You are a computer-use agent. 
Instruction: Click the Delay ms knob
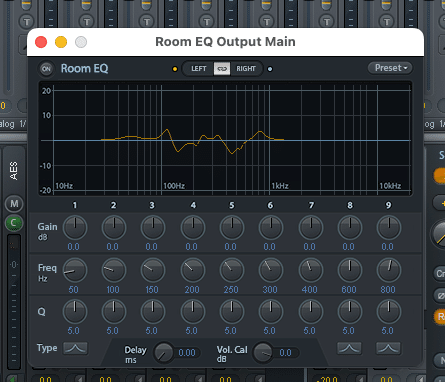point(163,353)
